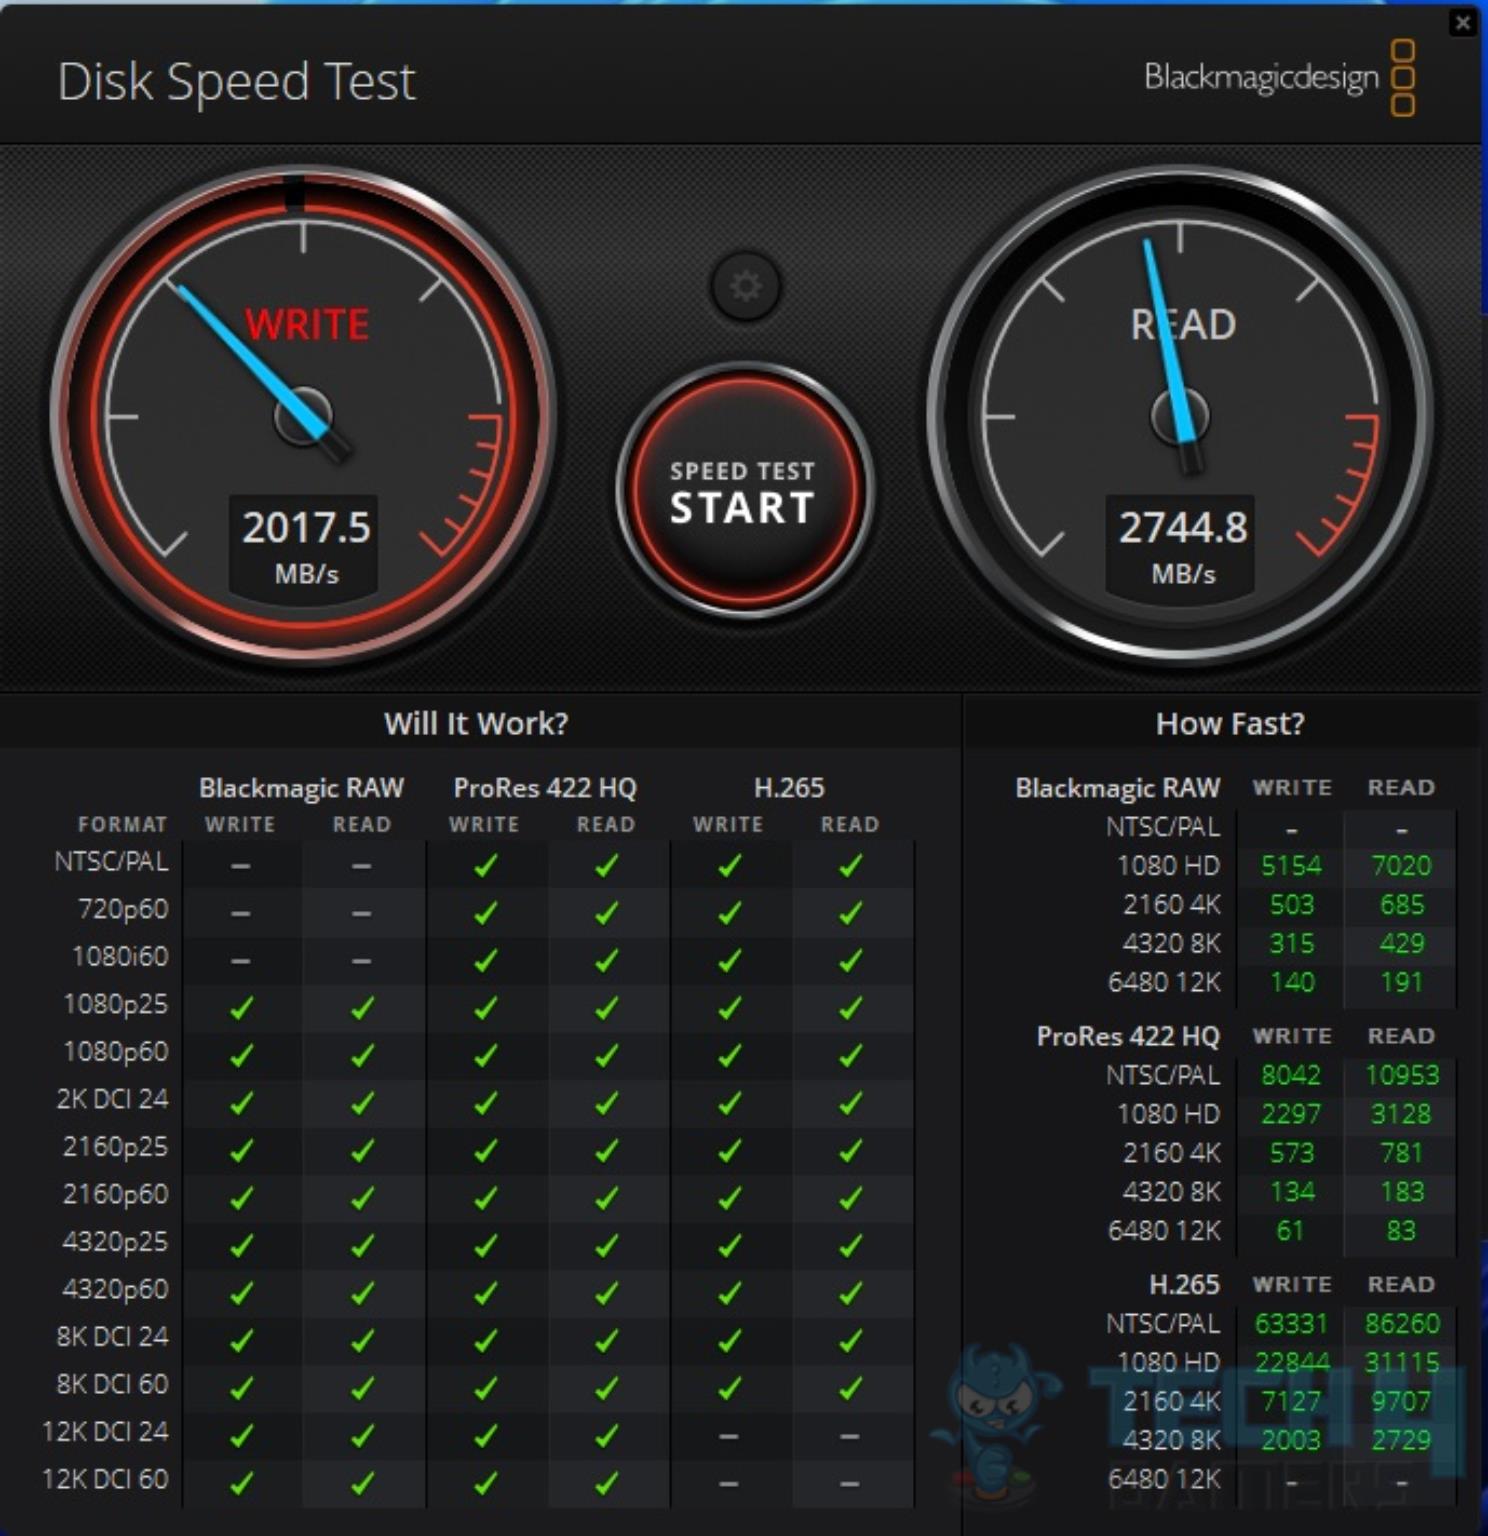The height and width of the screenshot is (1536, 1488).
Task: Click the How Fast? heading
Action: click(1230, 723)
